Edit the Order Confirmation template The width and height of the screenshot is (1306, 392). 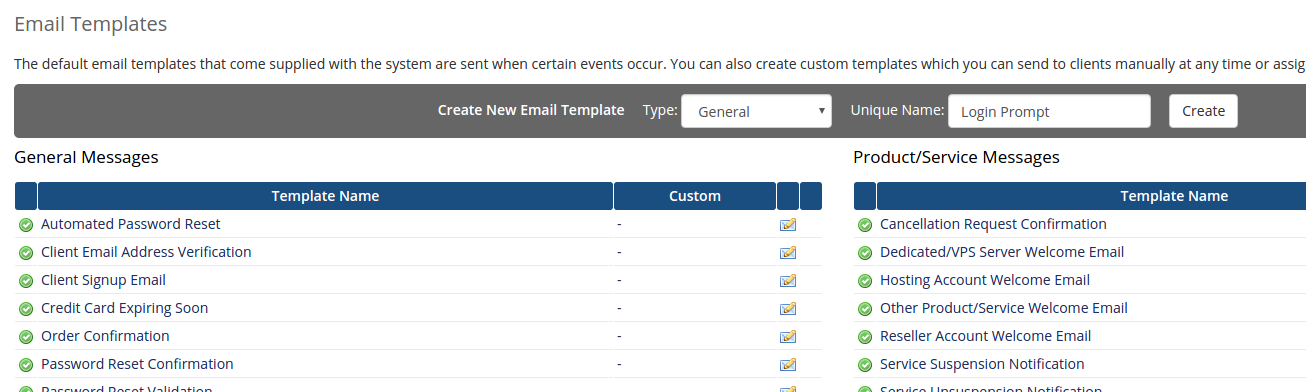click(x=788, y=336)
